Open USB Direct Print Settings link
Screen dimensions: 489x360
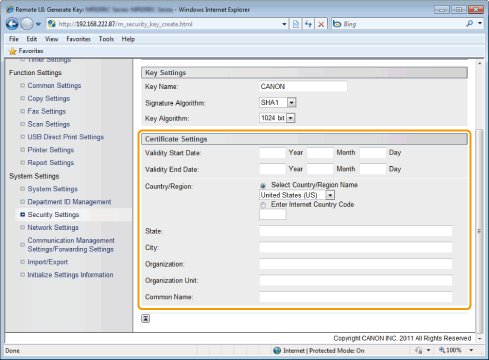(66, 137)
